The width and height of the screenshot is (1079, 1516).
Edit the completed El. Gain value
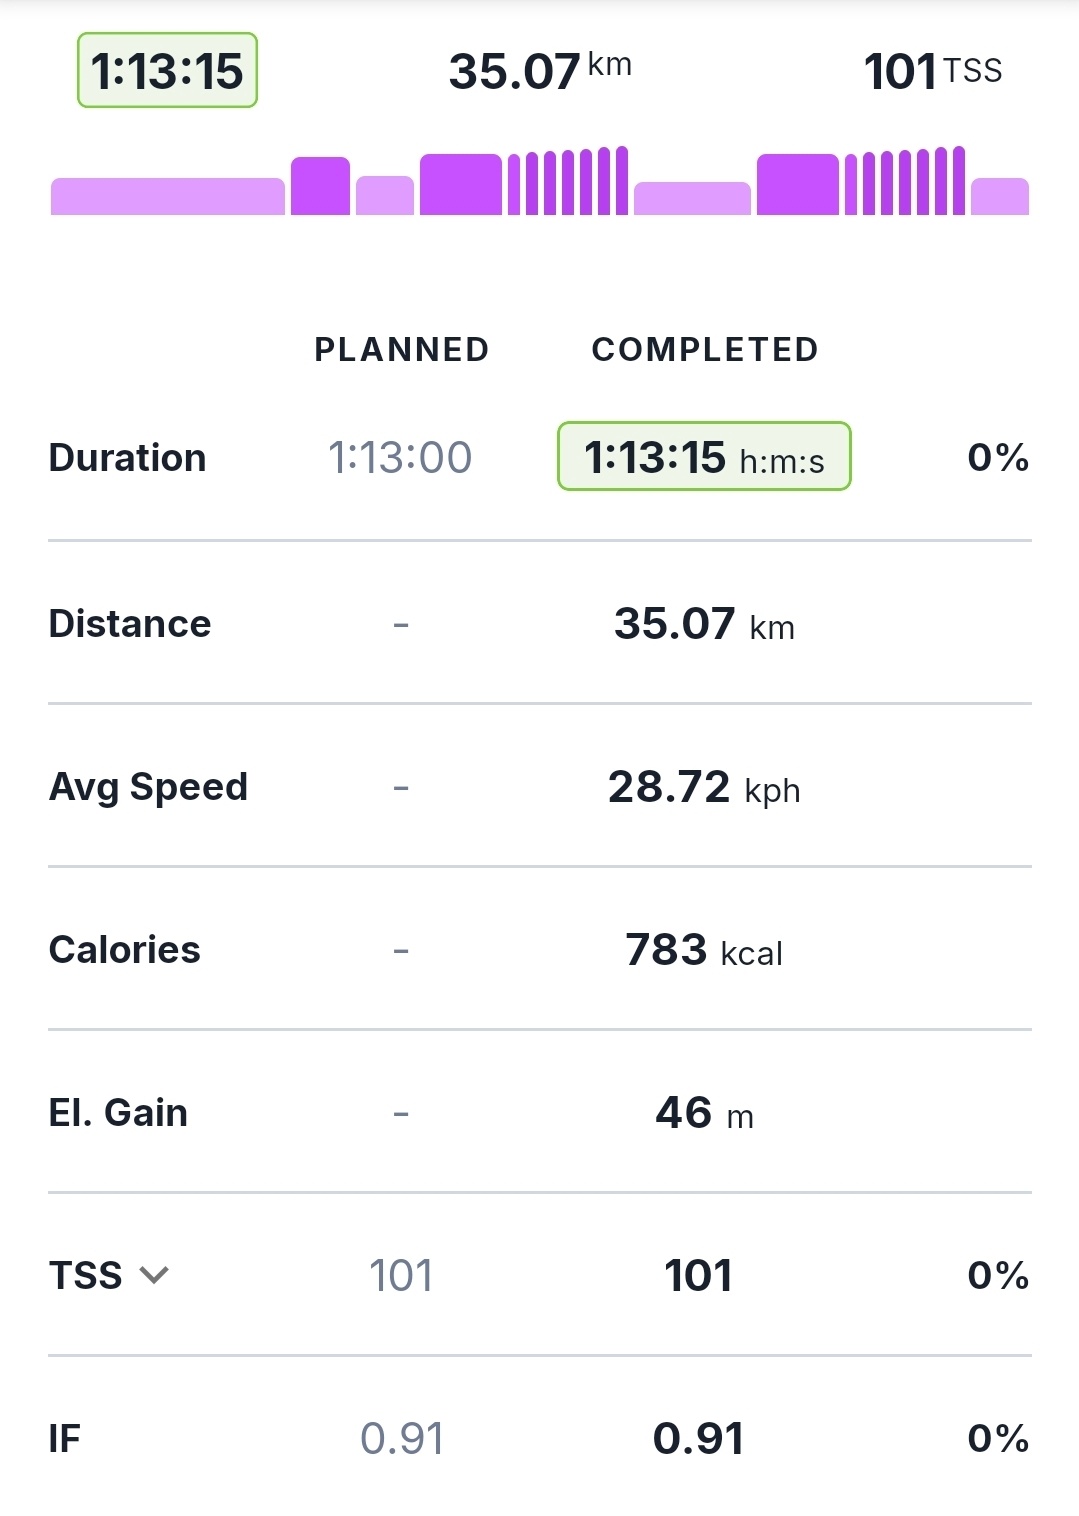coord(704,1113)
